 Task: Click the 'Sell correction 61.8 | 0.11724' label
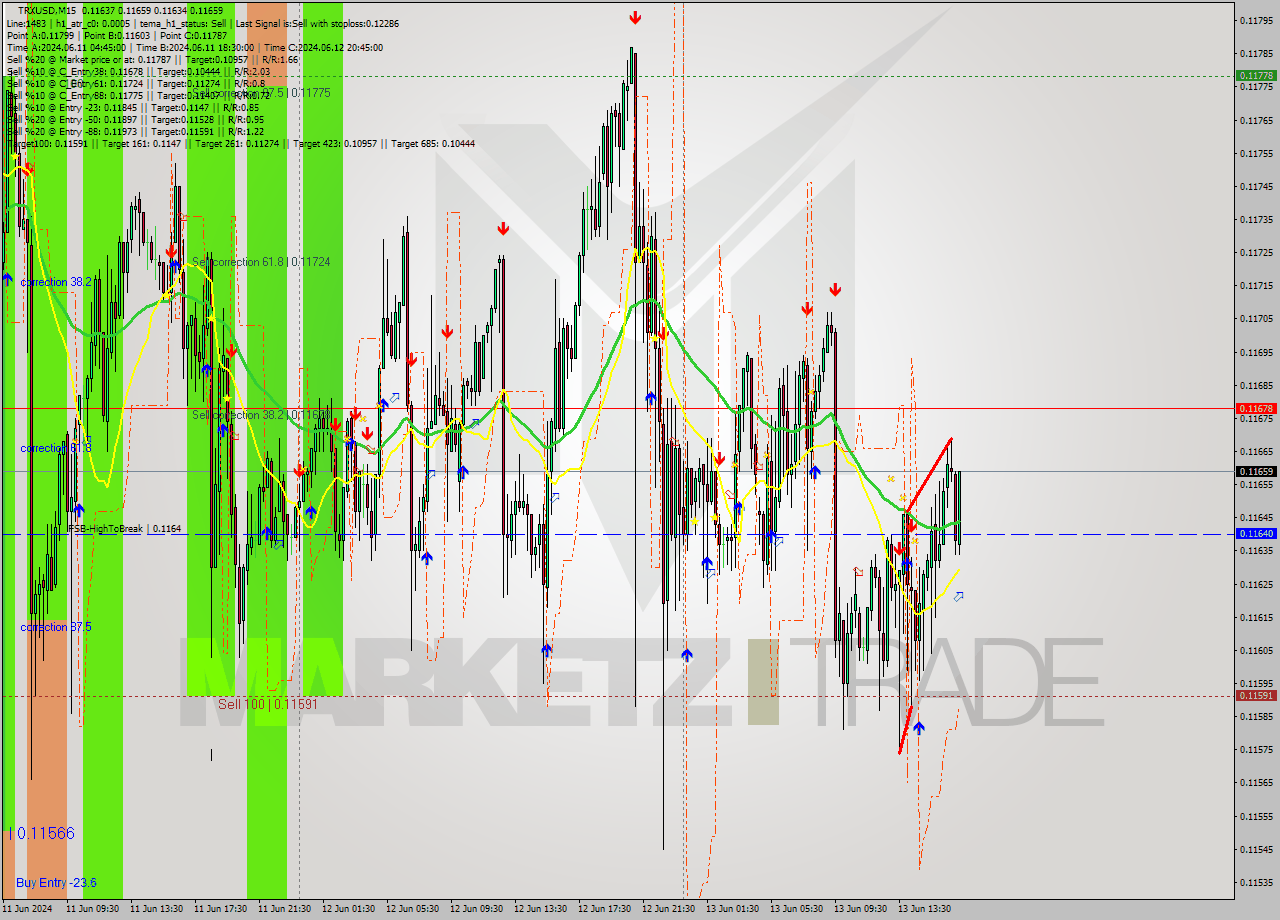[x=261, y=262]
